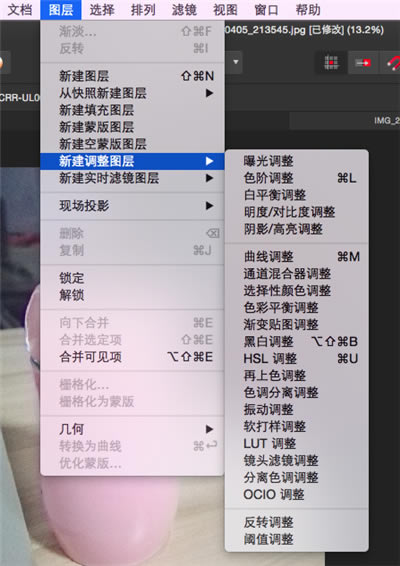400x566 pixels.
Task: Click 锁定 in the layer menu
Action: tap(132, 278)
